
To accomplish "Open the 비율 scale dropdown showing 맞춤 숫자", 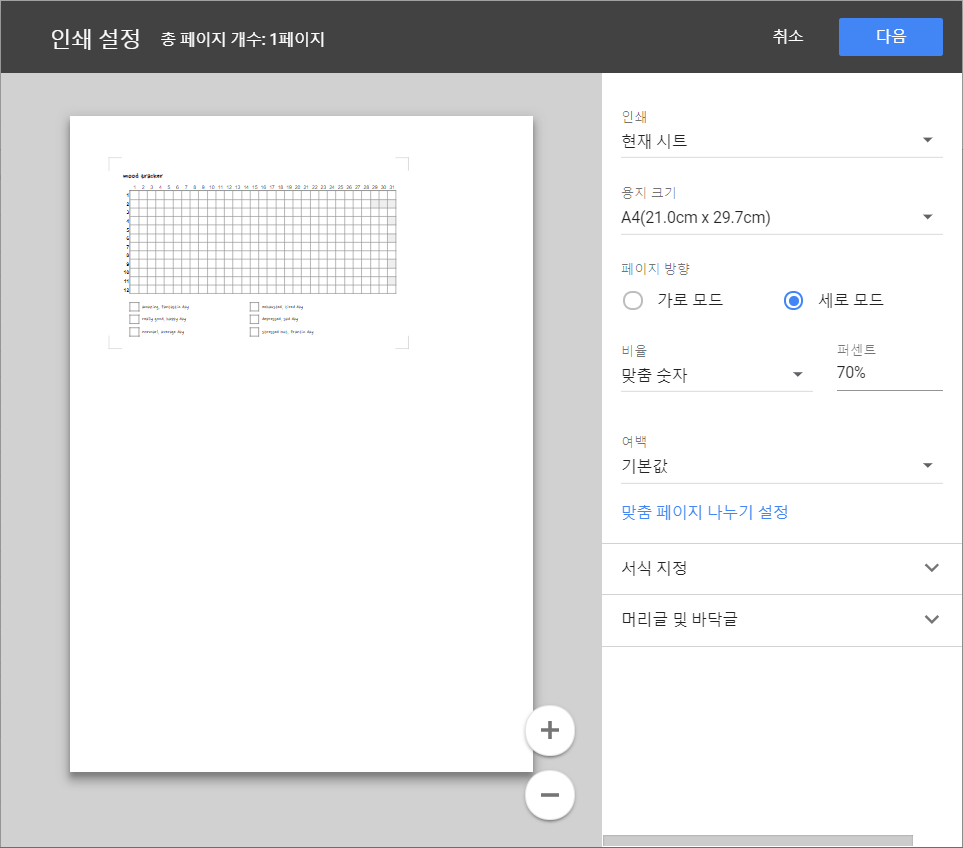I will click(x=716, y=375).
